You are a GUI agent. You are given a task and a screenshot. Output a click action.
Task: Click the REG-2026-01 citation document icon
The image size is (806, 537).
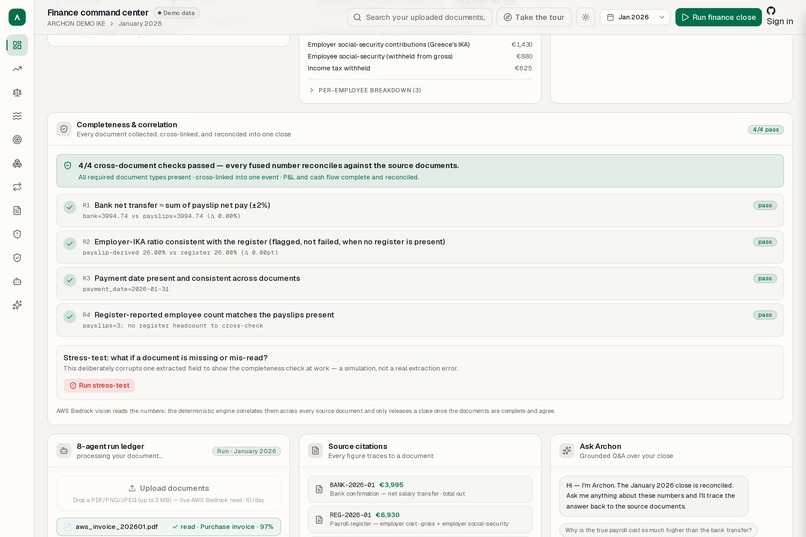tap(319, 520)
